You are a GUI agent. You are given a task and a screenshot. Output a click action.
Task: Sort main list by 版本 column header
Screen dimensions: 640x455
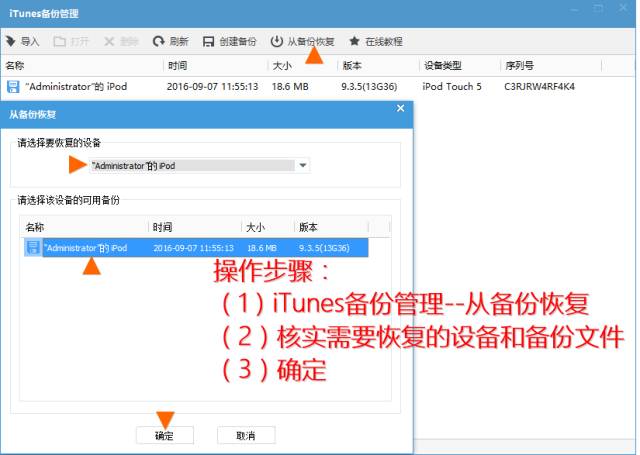(378, 65)
